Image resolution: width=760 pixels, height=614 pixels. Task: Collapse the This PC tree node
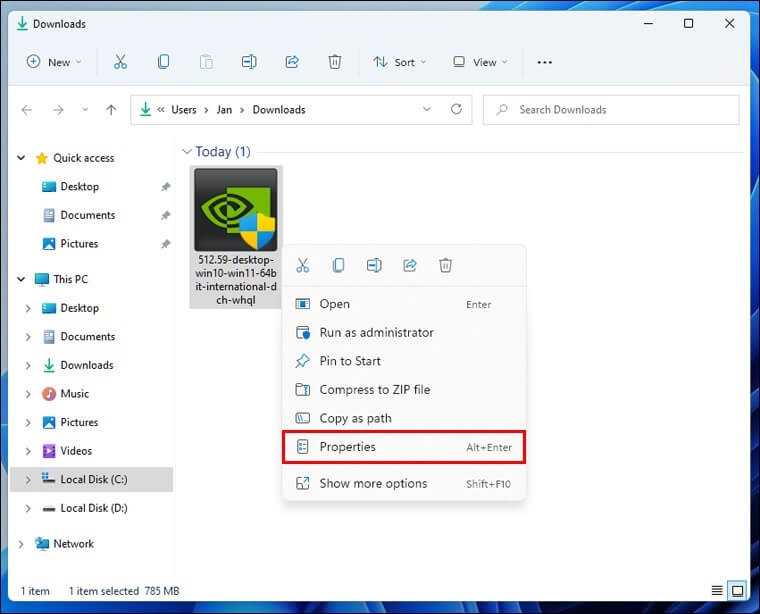21,279
